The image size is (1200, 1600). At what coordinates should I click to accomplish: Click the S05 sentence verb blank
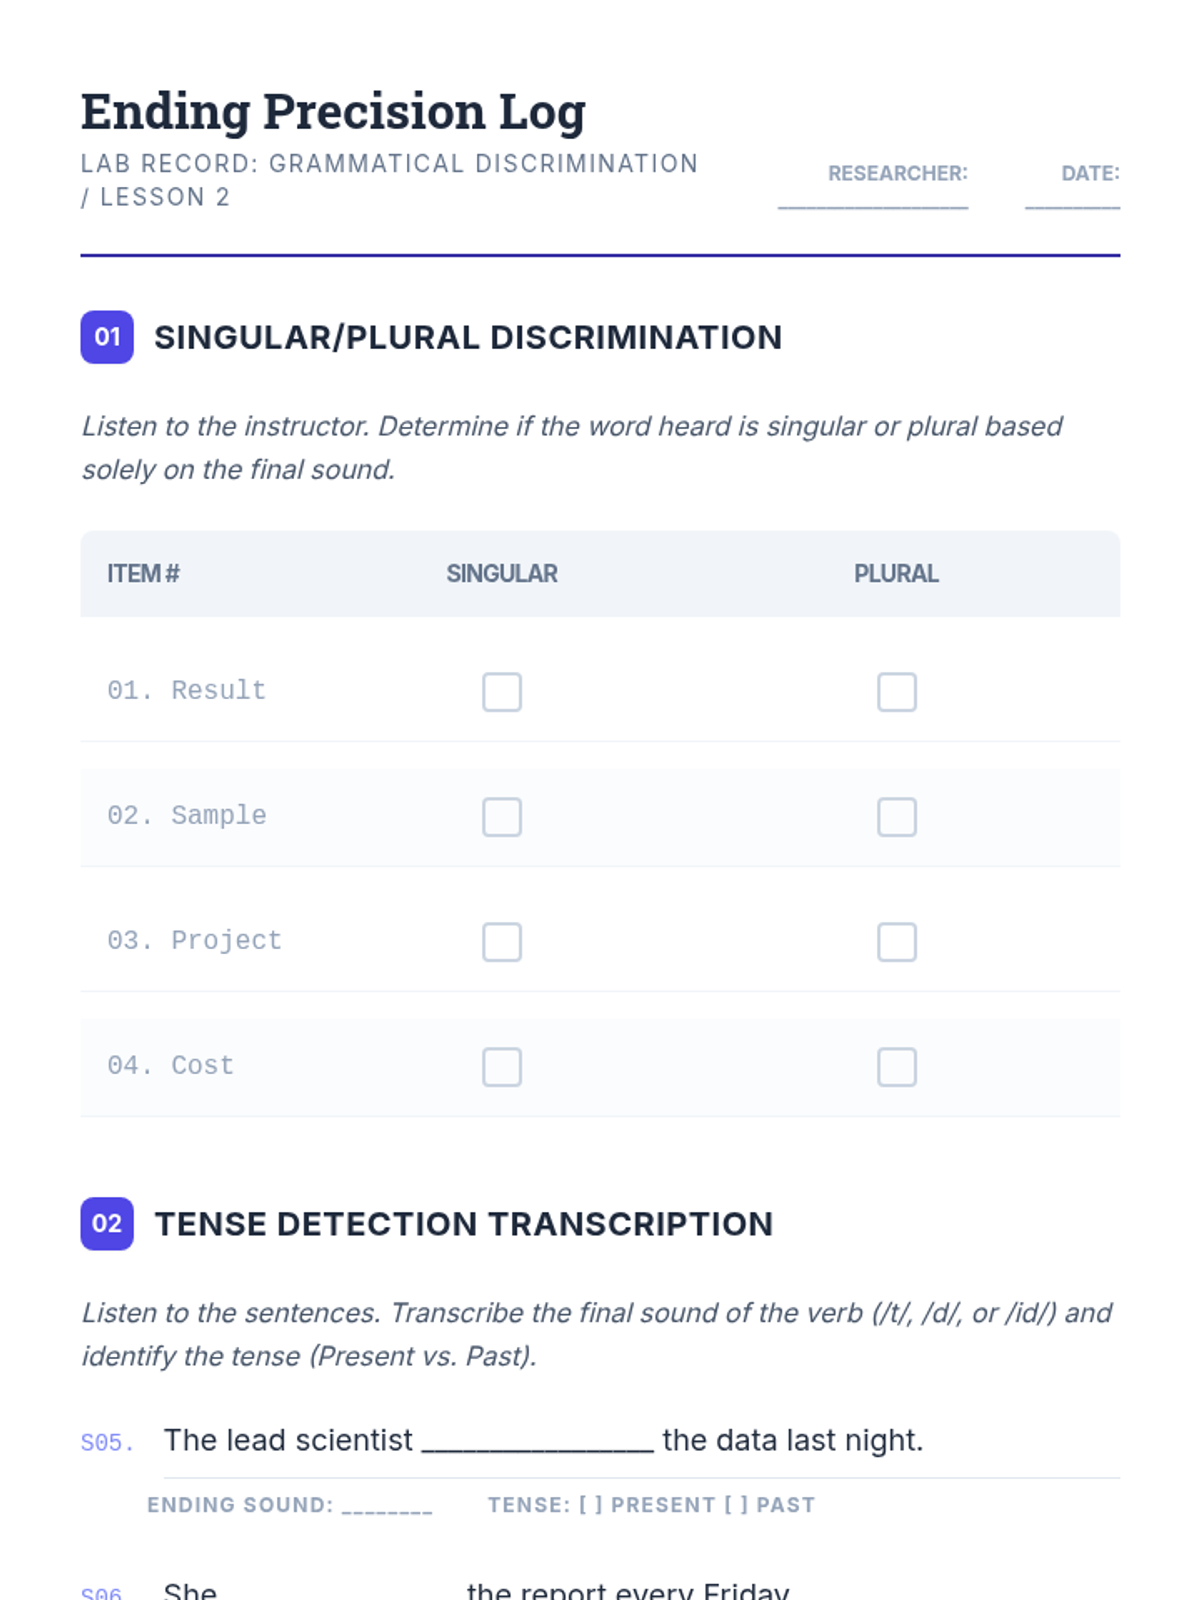(537, 1441)
